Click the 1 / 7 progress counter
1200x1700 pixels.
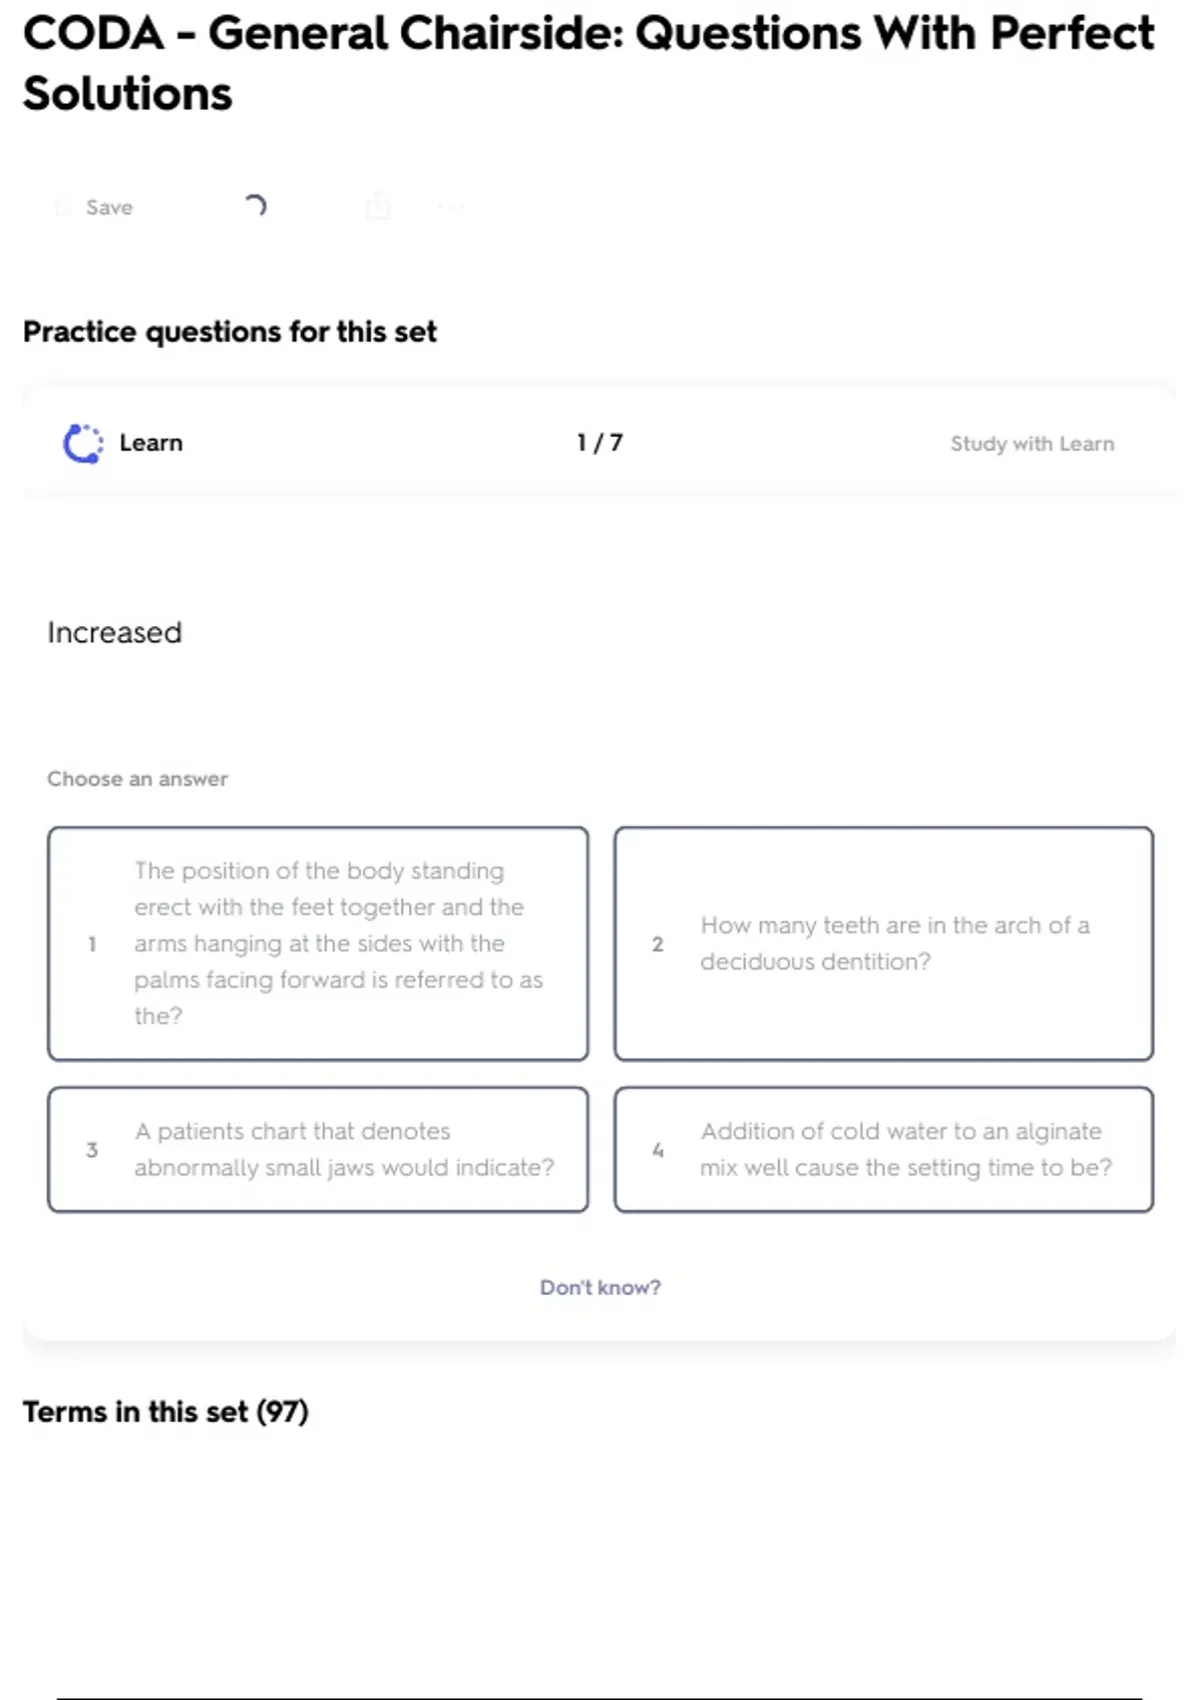click(599, 443)
